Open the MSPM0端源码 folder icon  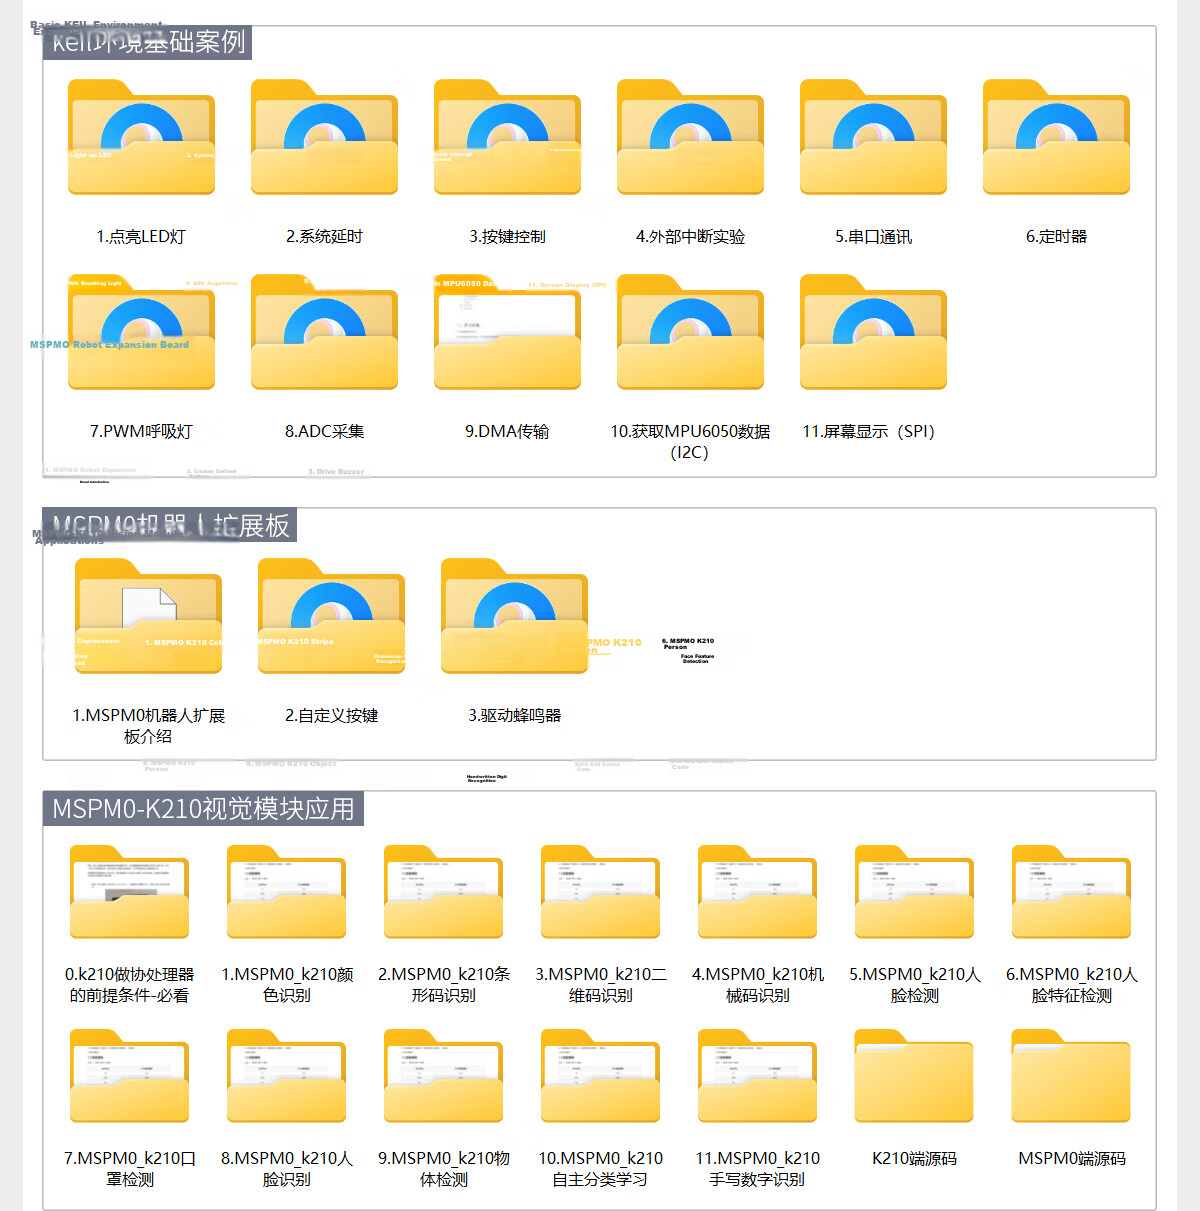(x=1071, y=1076)
